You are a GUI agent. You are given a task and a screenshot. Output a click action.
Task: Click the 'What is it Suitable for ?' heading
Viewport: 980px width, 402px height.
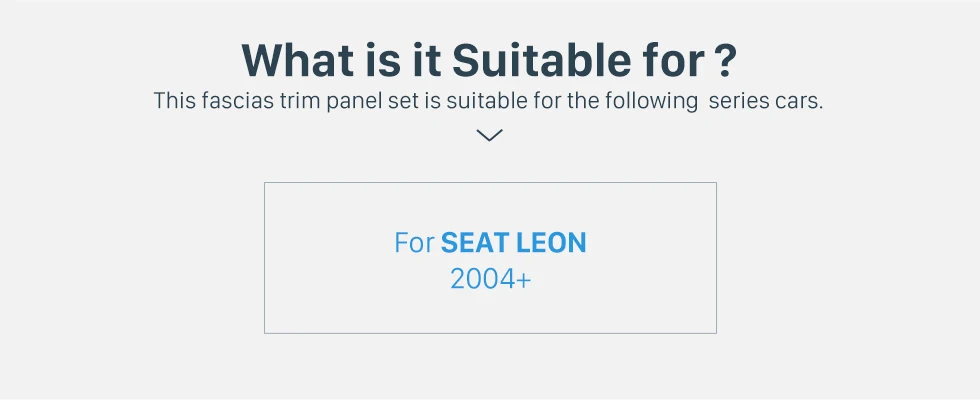click(x=489, y=60)
